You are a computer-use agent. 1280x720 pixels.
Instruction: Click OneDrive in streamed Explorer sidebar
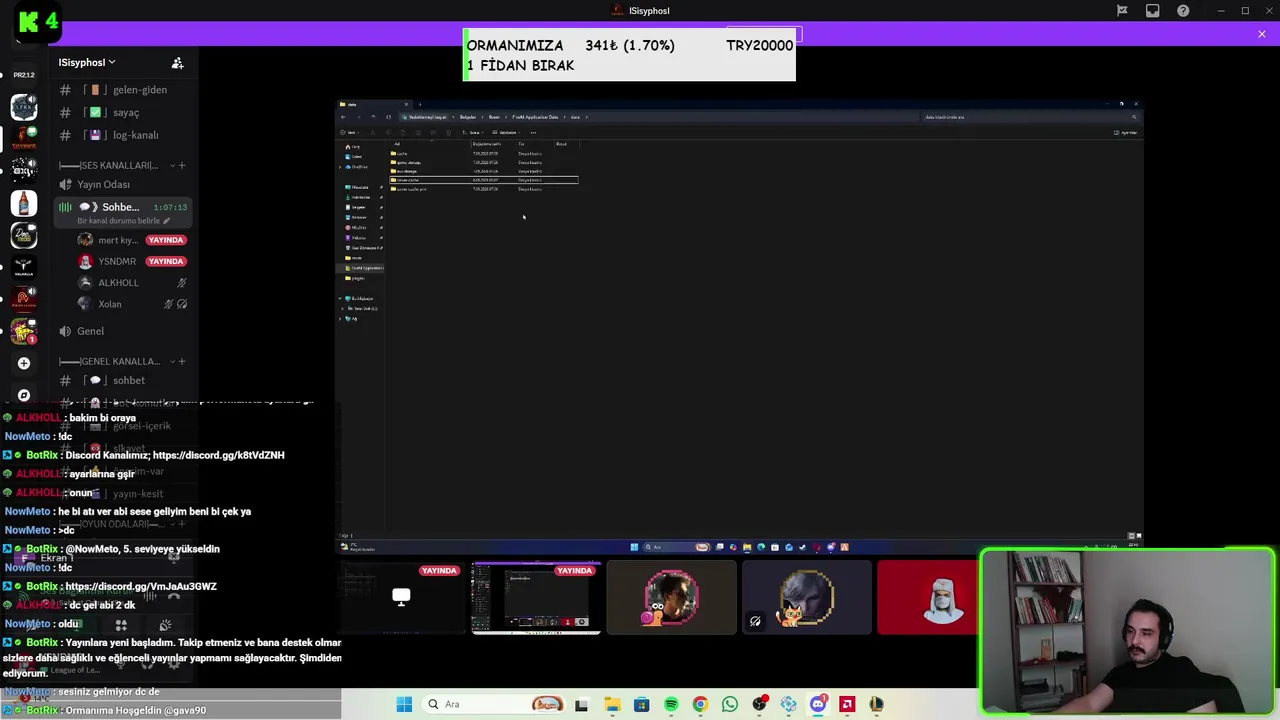coord(358,167)
